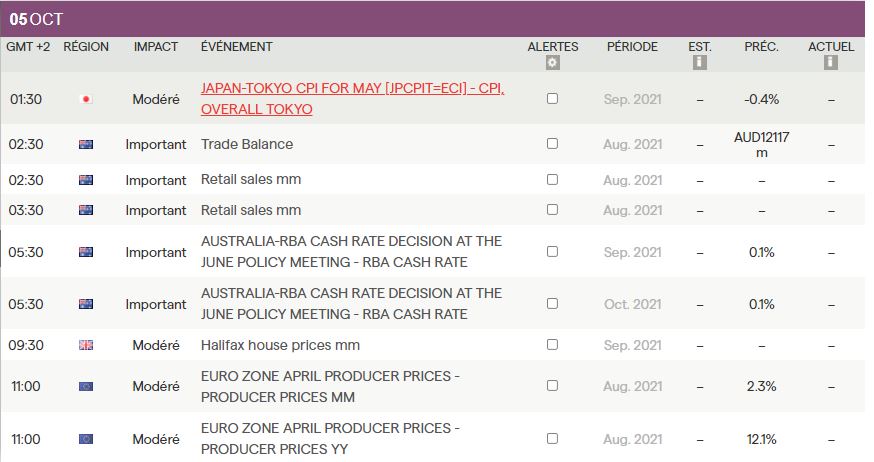Click the New Zealand flag at 03:30

tap(86, 210)
